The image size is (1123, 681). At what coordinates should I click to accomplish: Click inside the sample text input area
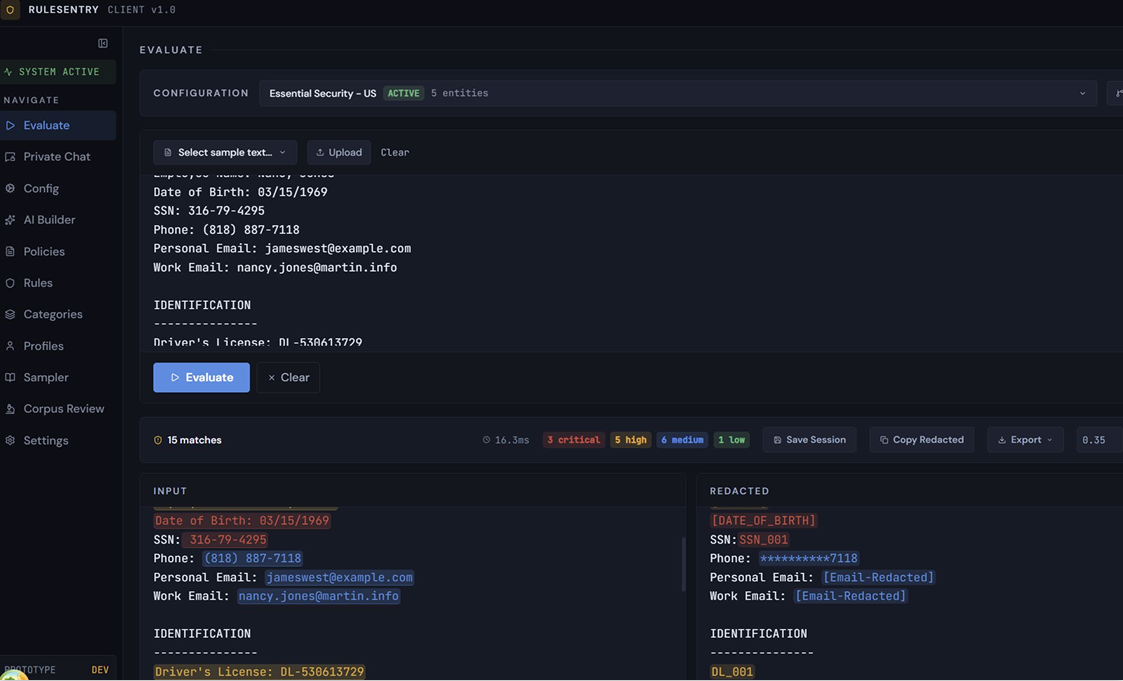(x=630, y=261)
